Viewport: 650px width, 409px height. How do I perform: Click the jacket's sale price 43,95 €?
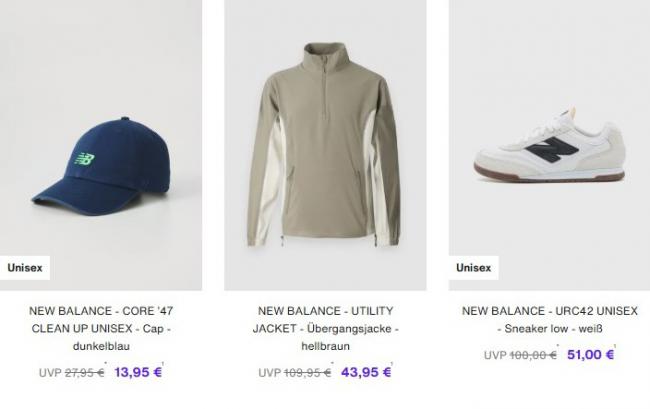[x=364, y=372]
